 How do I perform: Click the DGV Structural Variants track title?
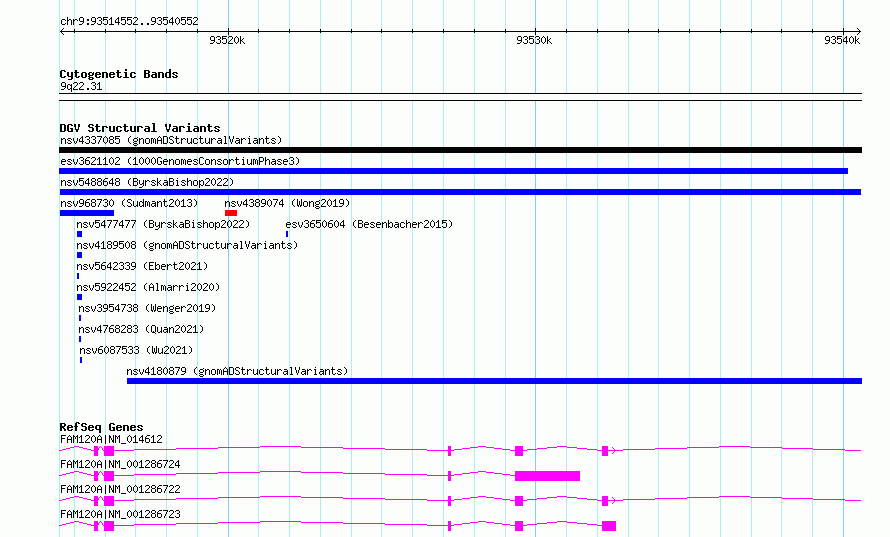[140, 128]
